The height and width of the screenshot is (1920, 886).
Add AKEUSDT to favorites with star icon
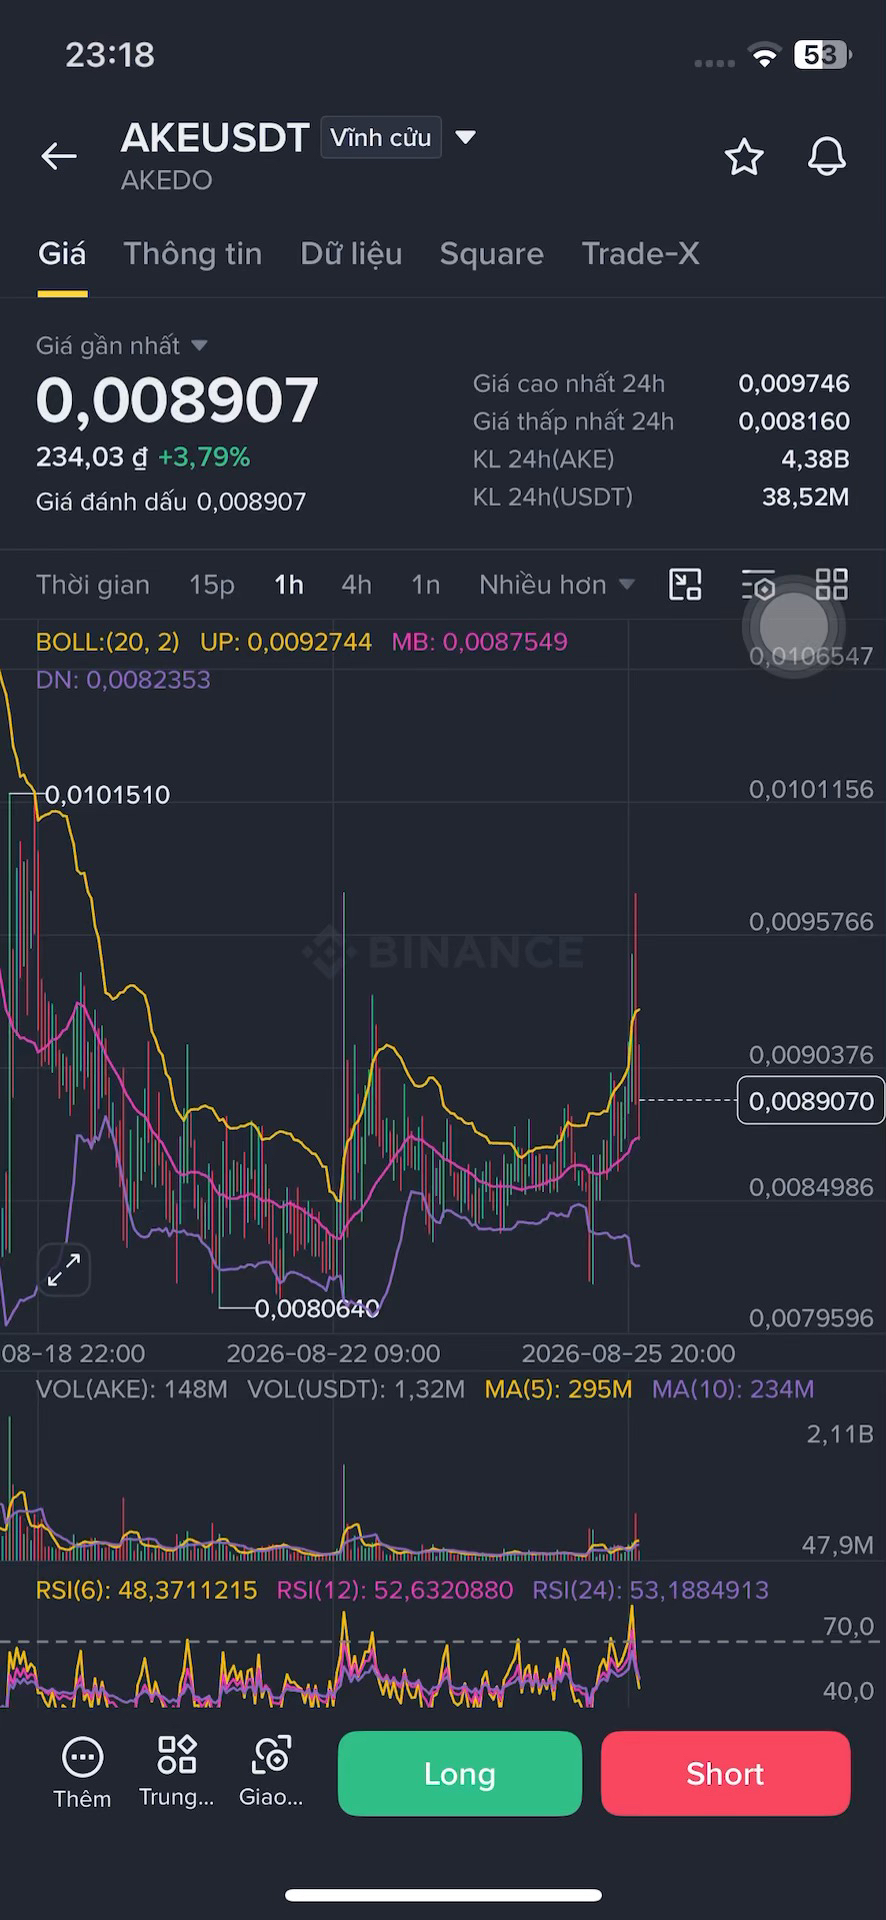[744, 157]
